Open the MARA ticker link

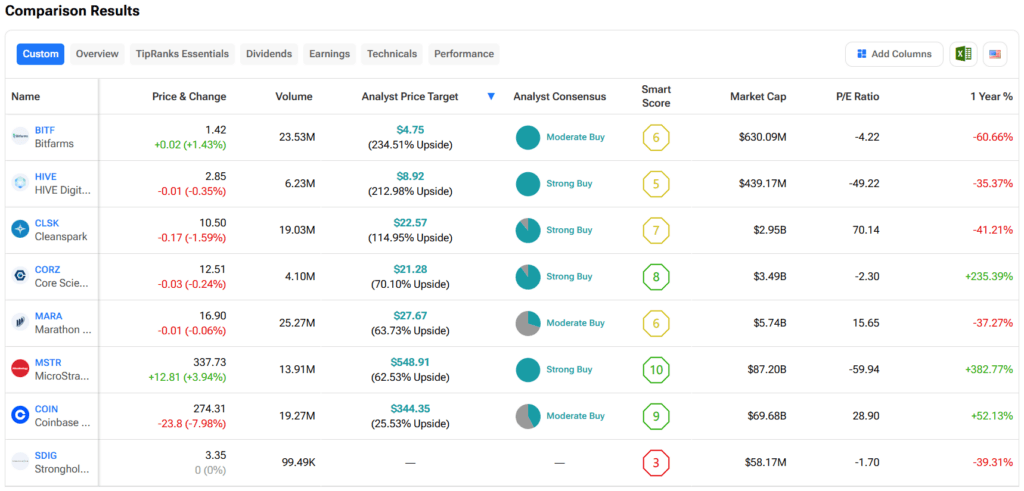tap(48, 316)
